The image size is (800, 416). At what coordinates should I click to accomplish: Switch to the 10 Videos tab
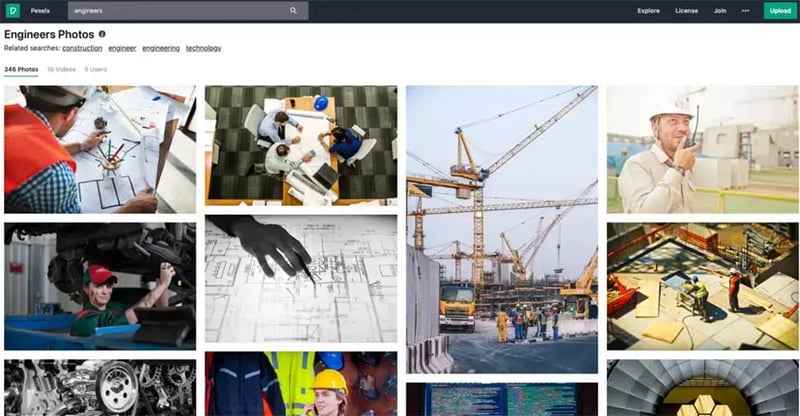61,69
